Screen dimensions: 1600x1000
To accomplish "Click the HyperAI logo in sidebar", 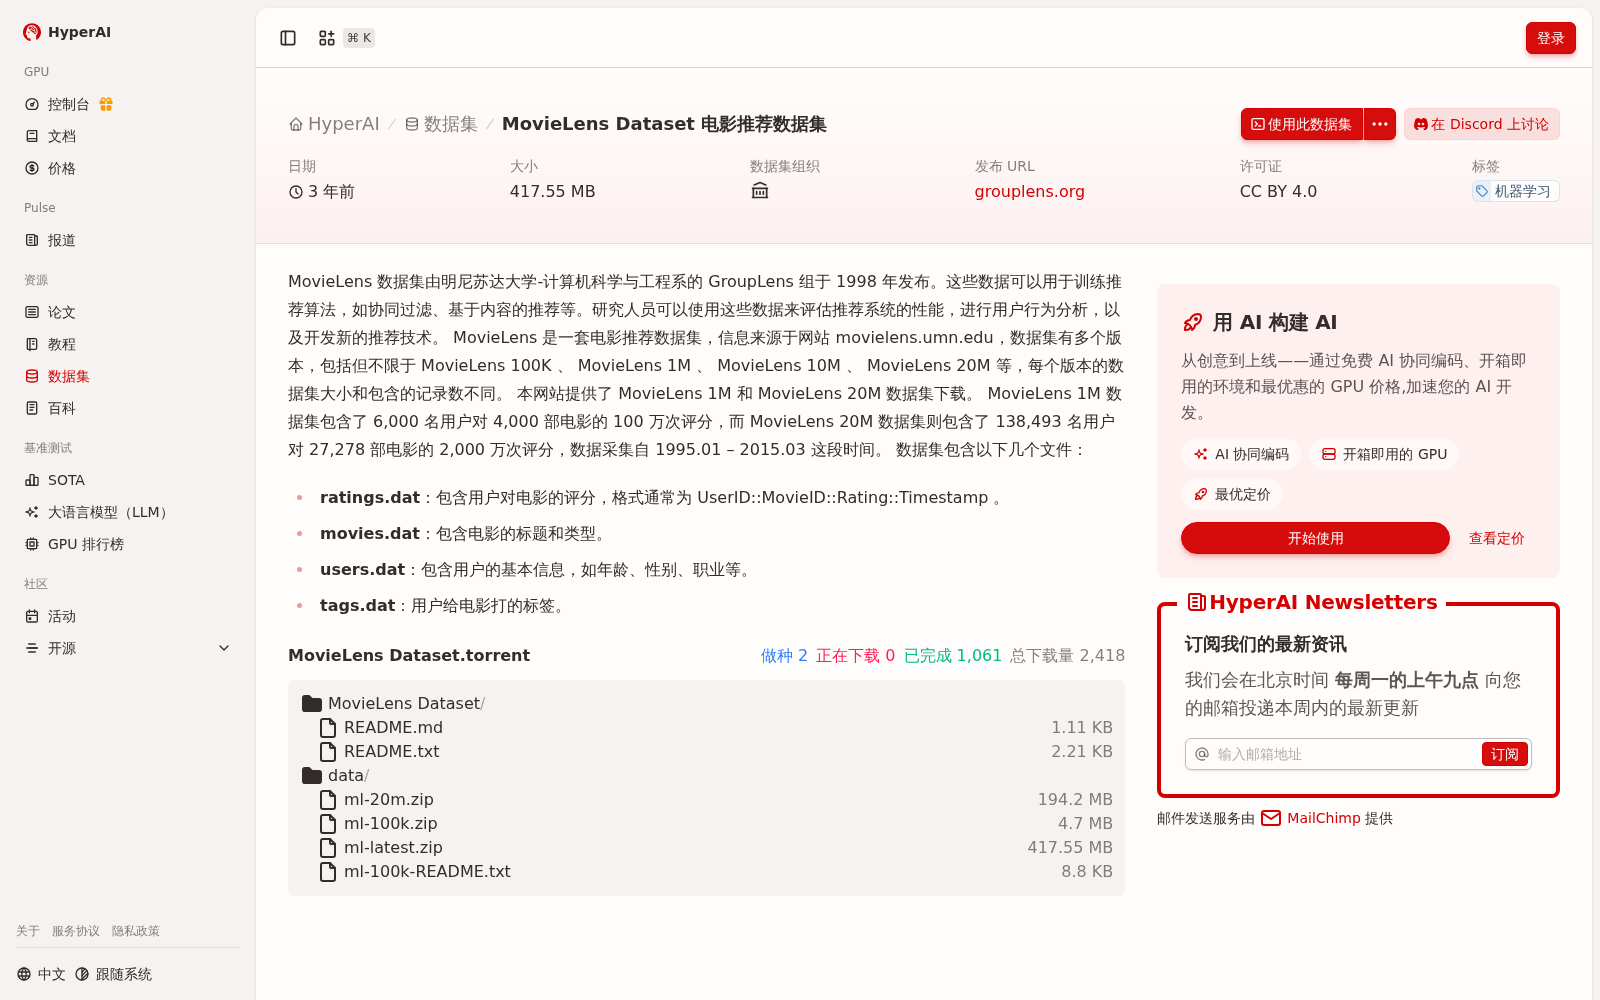I will coord(67,32).
